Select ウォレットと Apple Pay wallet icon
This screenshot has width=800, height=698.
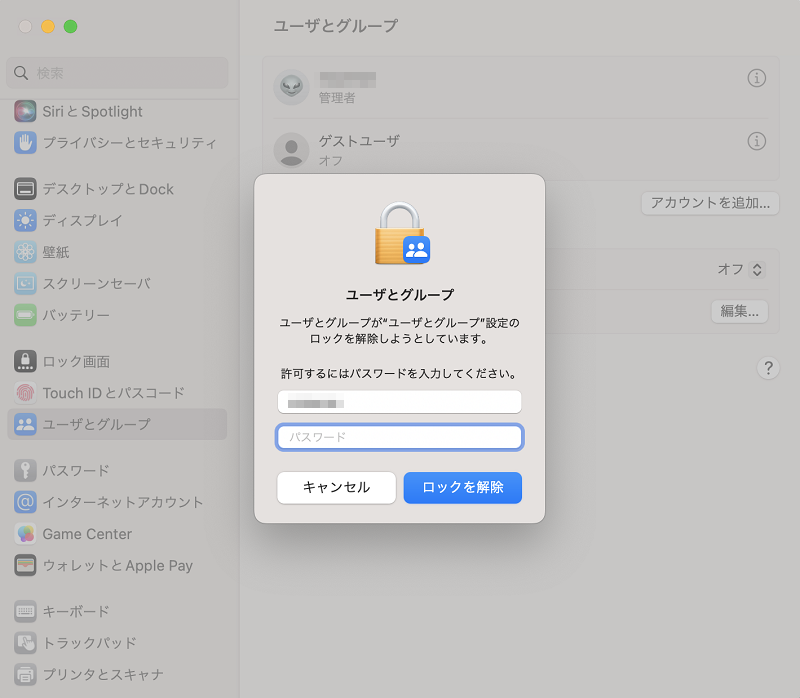25,565
